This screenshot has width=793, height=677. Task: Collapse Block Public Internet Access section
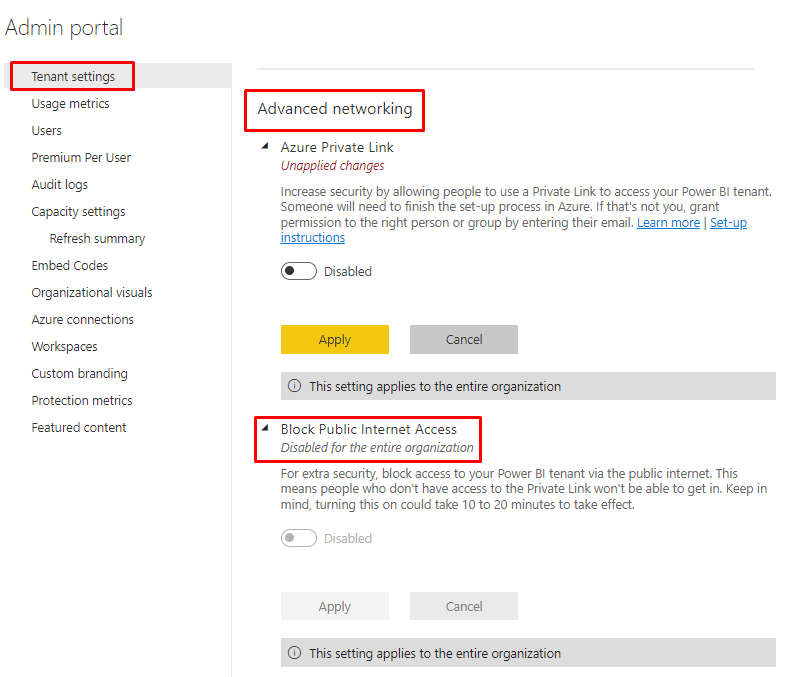(265, 429)
